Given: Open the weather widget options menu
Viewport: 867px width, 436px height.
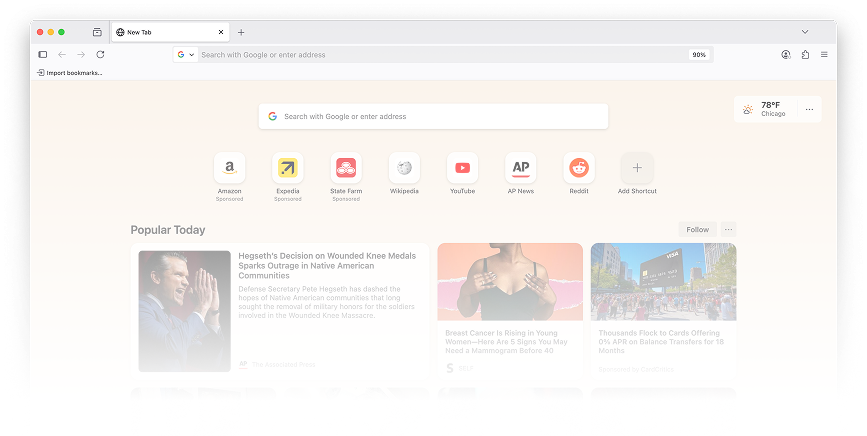Looking at the screenshot, I should click(809, 109).
